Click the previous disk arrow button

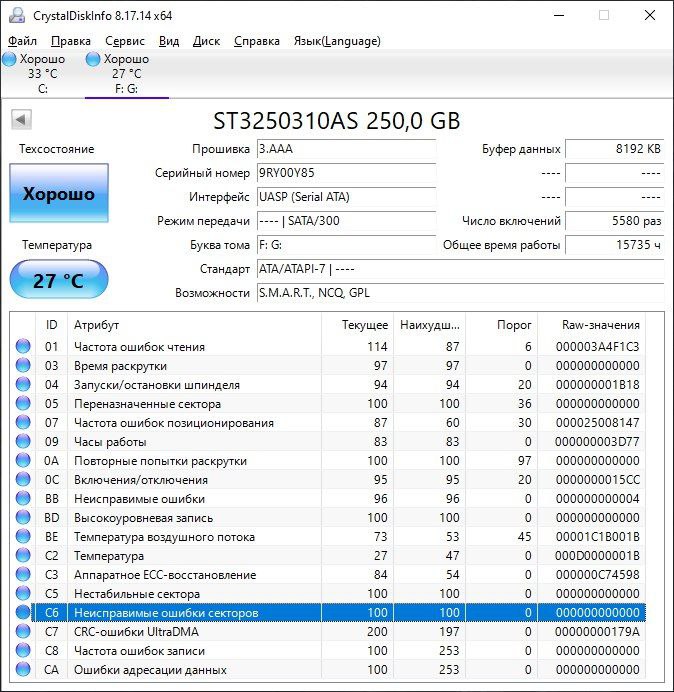pos(21,120)
